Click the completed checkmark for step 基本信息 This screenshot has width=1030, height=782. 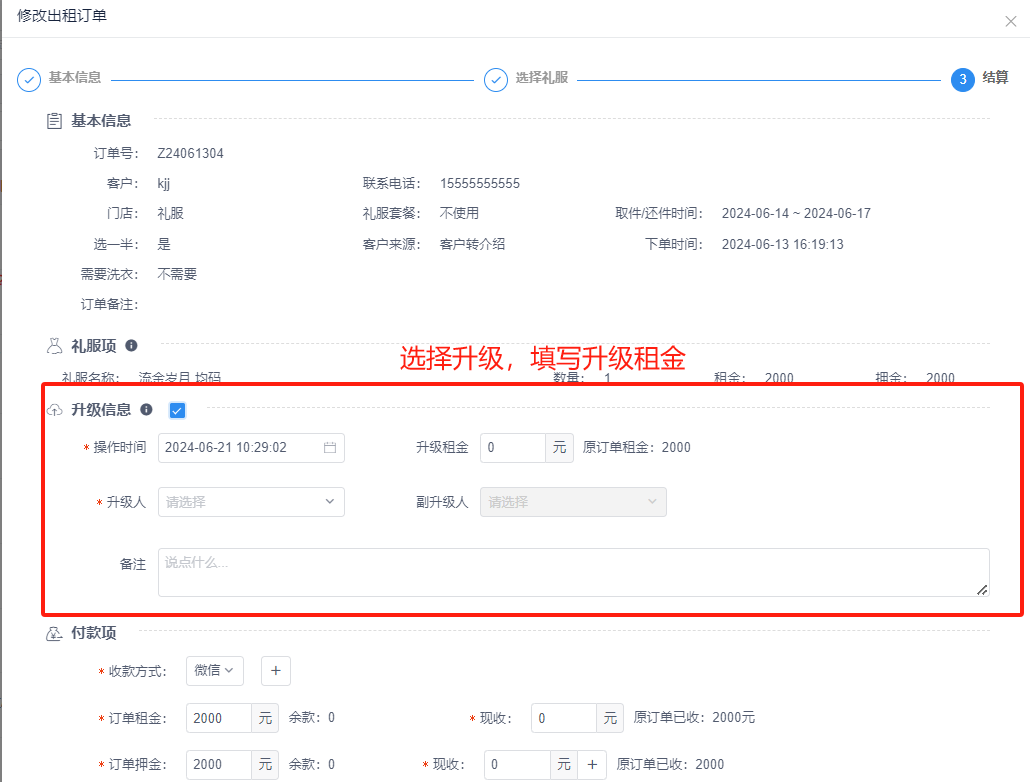coord(29,79)
